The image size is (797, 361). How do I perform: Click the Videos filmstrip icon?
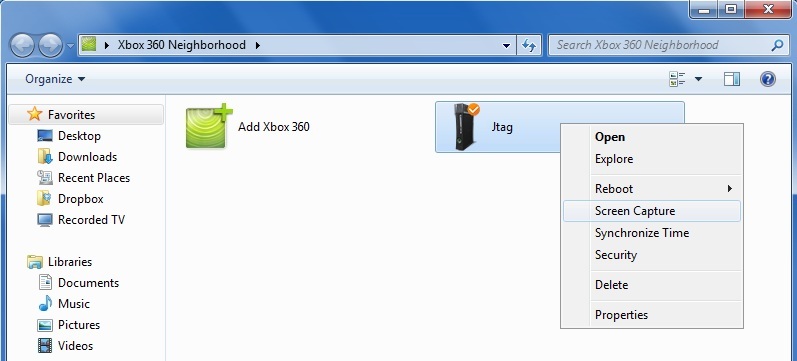tap(45, 345)
